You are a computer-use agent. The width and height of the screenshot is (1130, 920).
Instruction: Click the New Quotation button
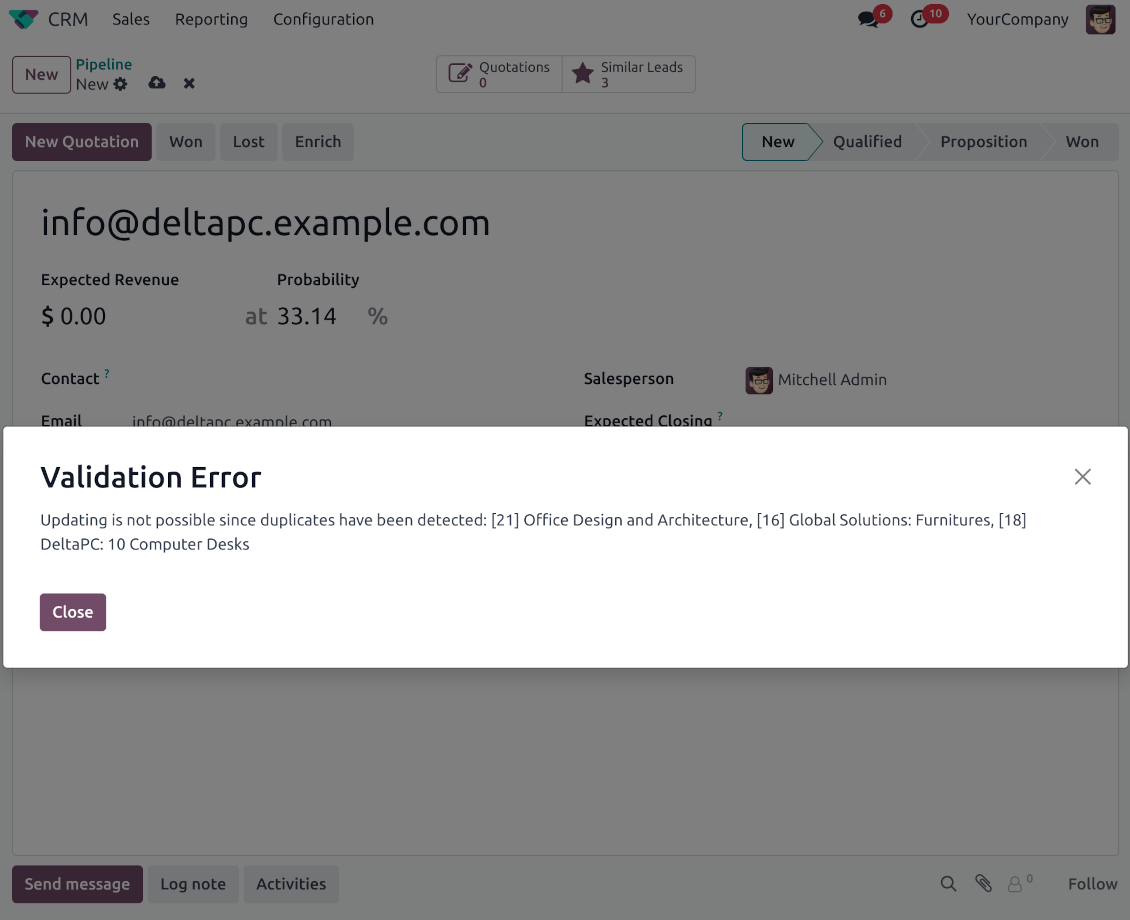pos(81,142)
